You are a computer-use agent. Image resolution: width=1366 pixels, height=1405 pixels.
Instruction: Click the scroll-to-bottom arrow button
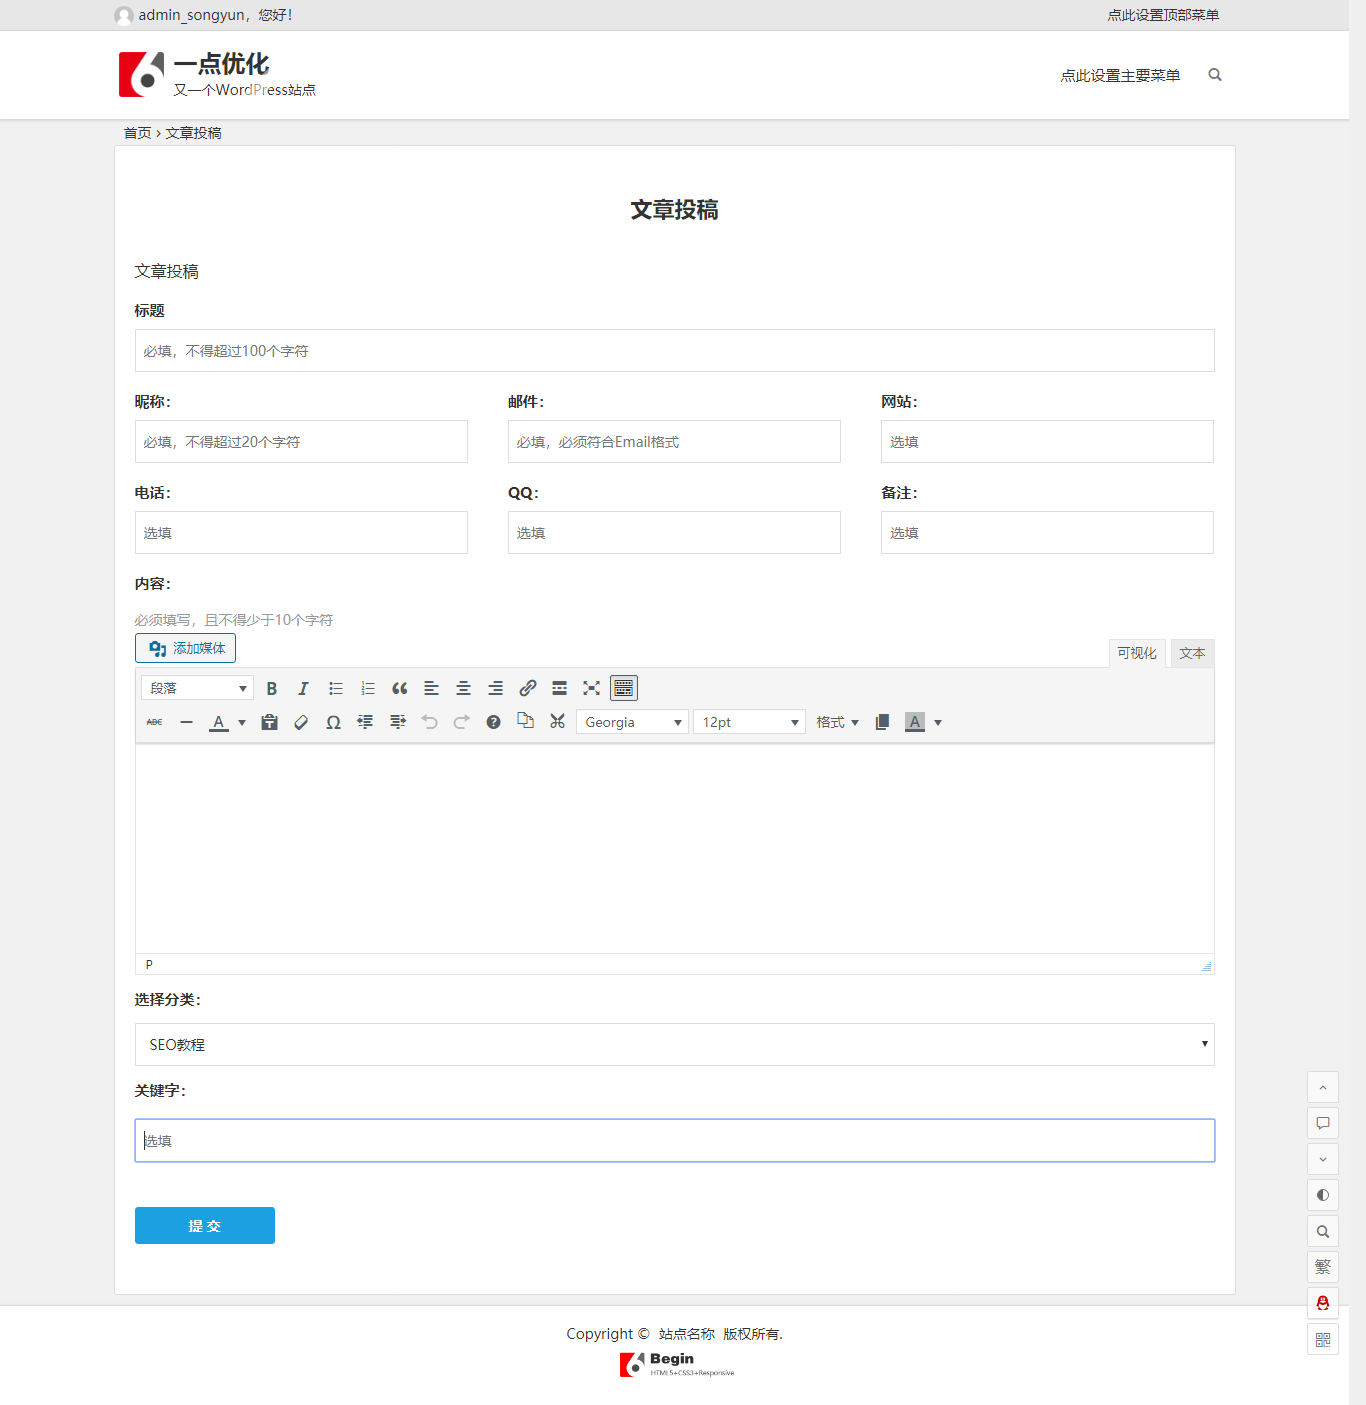(1323, 1159)
